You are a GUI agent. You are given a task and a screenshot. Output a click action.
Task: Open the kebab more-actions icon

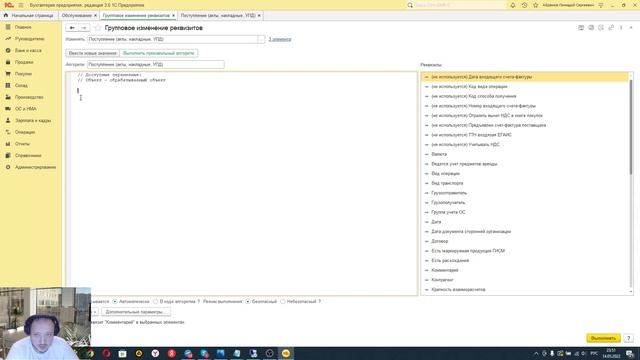621,28
